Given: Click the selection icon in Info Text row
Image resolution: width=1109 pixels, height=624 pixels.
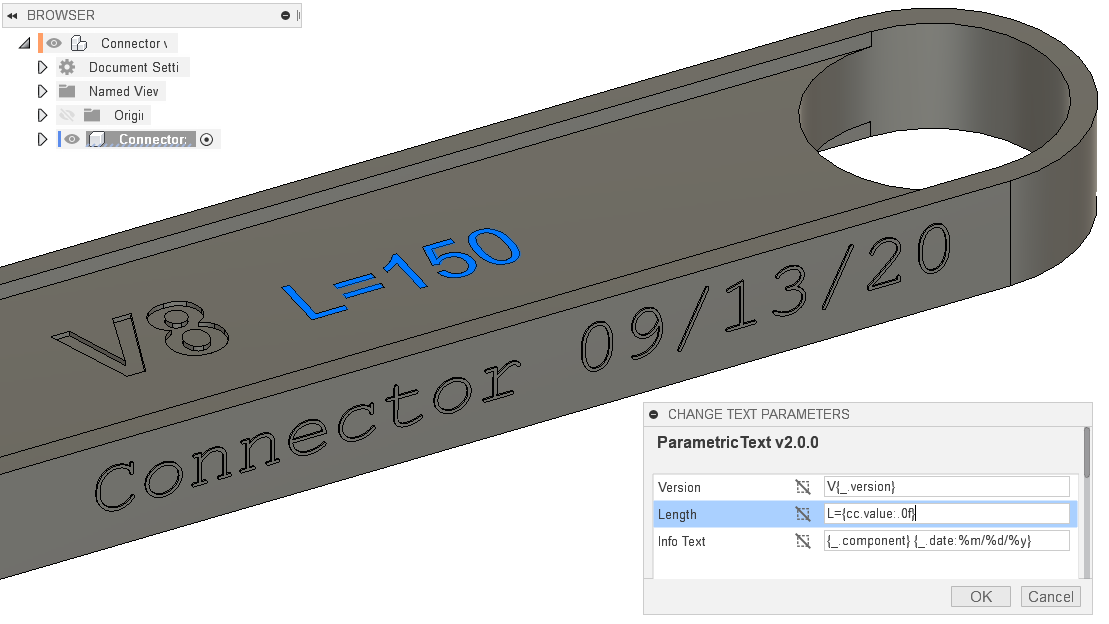Looking at the screenshot, I should (x=802, y=541).
